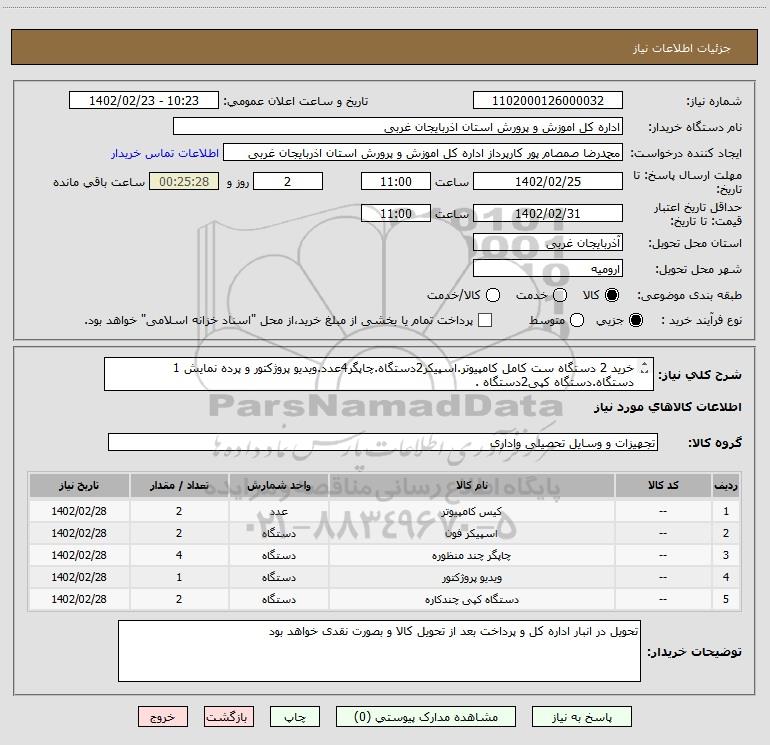Click the countdown timer 00:25:28 field
The height and width of the screenshot is (745, 770).
184,181
